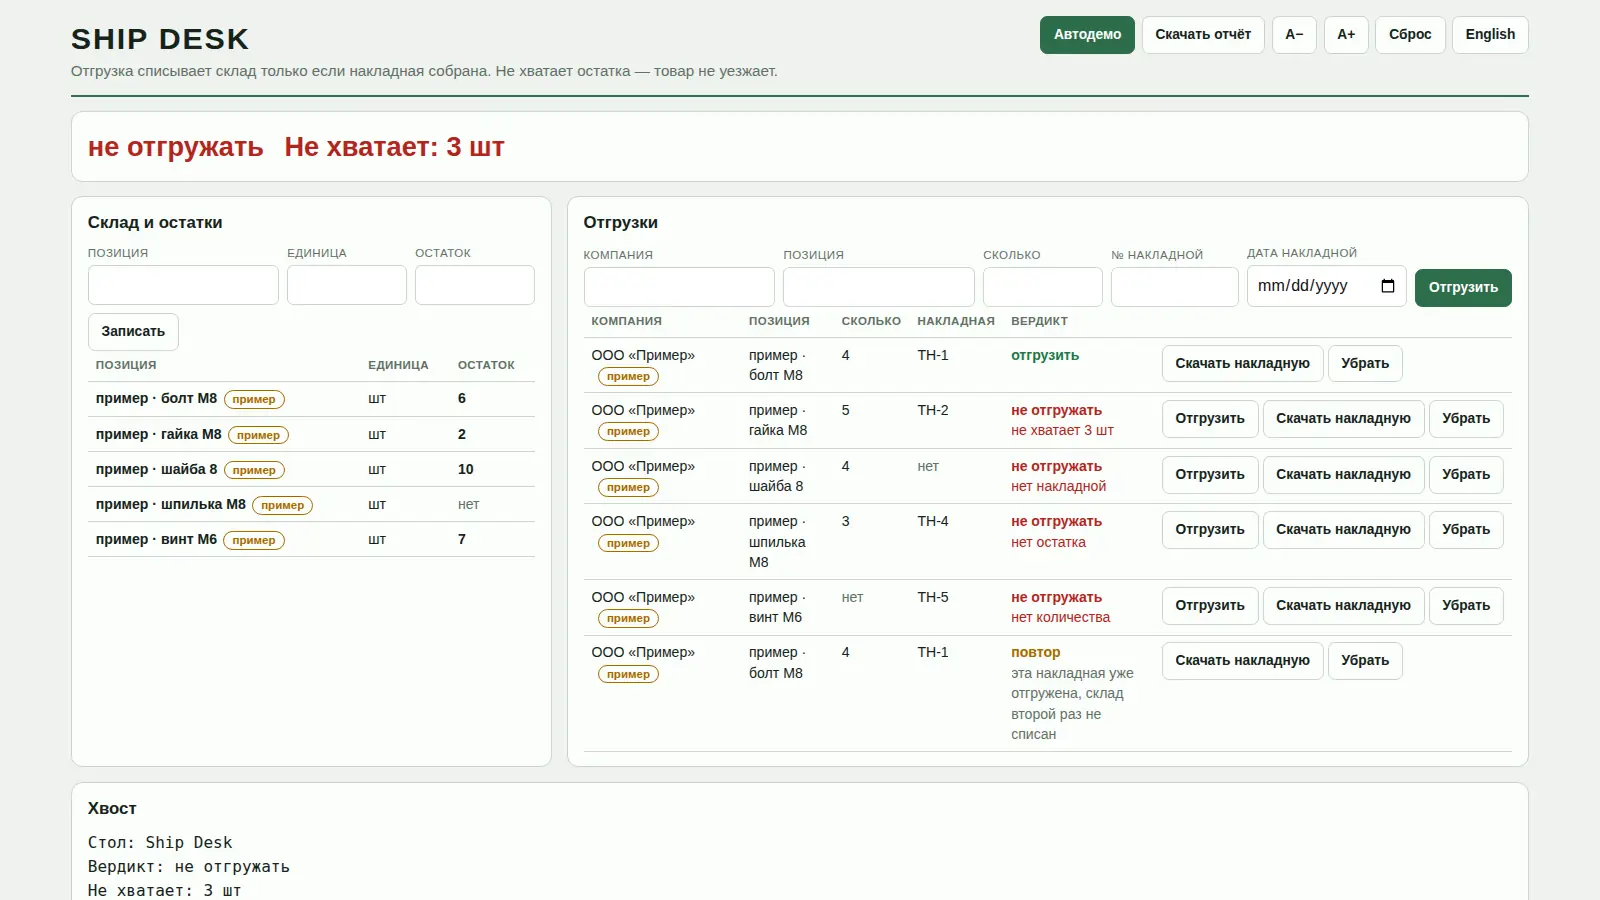Click the 'нет накладной' verdict text
1600x900 pixels.
(x=1058, y=487)
